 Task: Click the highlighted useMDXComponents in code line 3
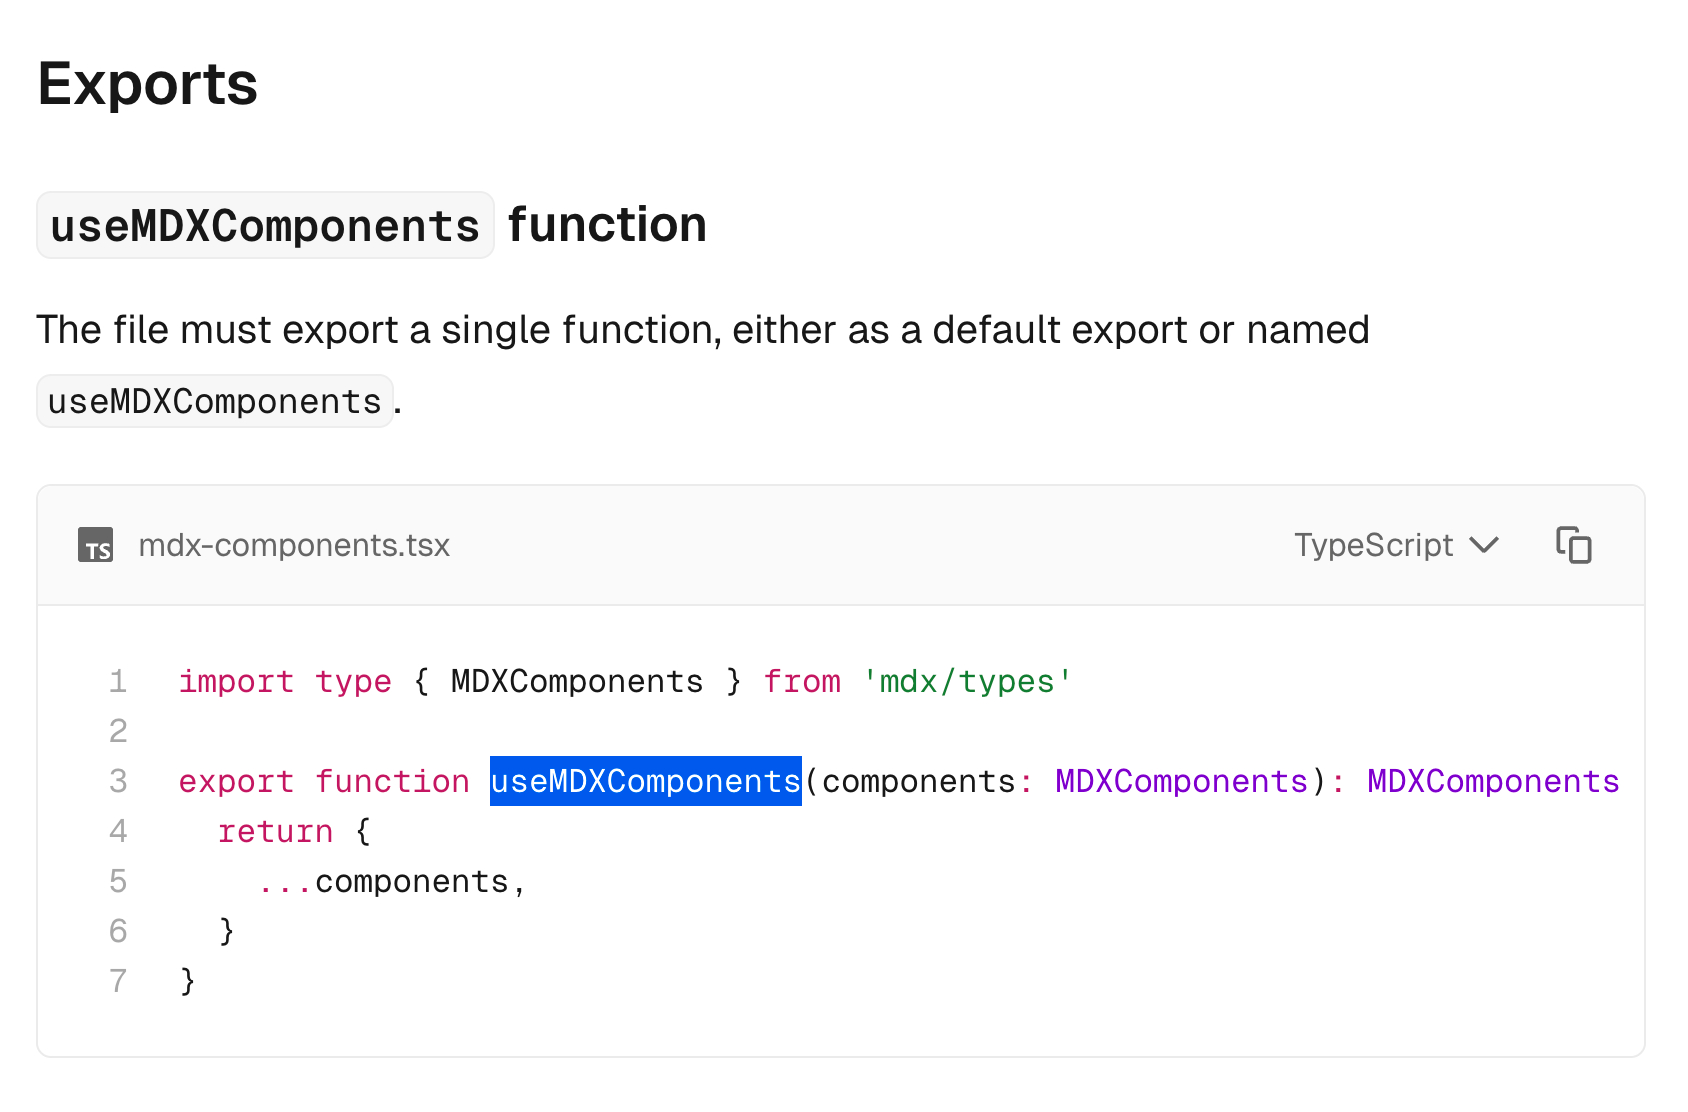(x=645, y=781)
